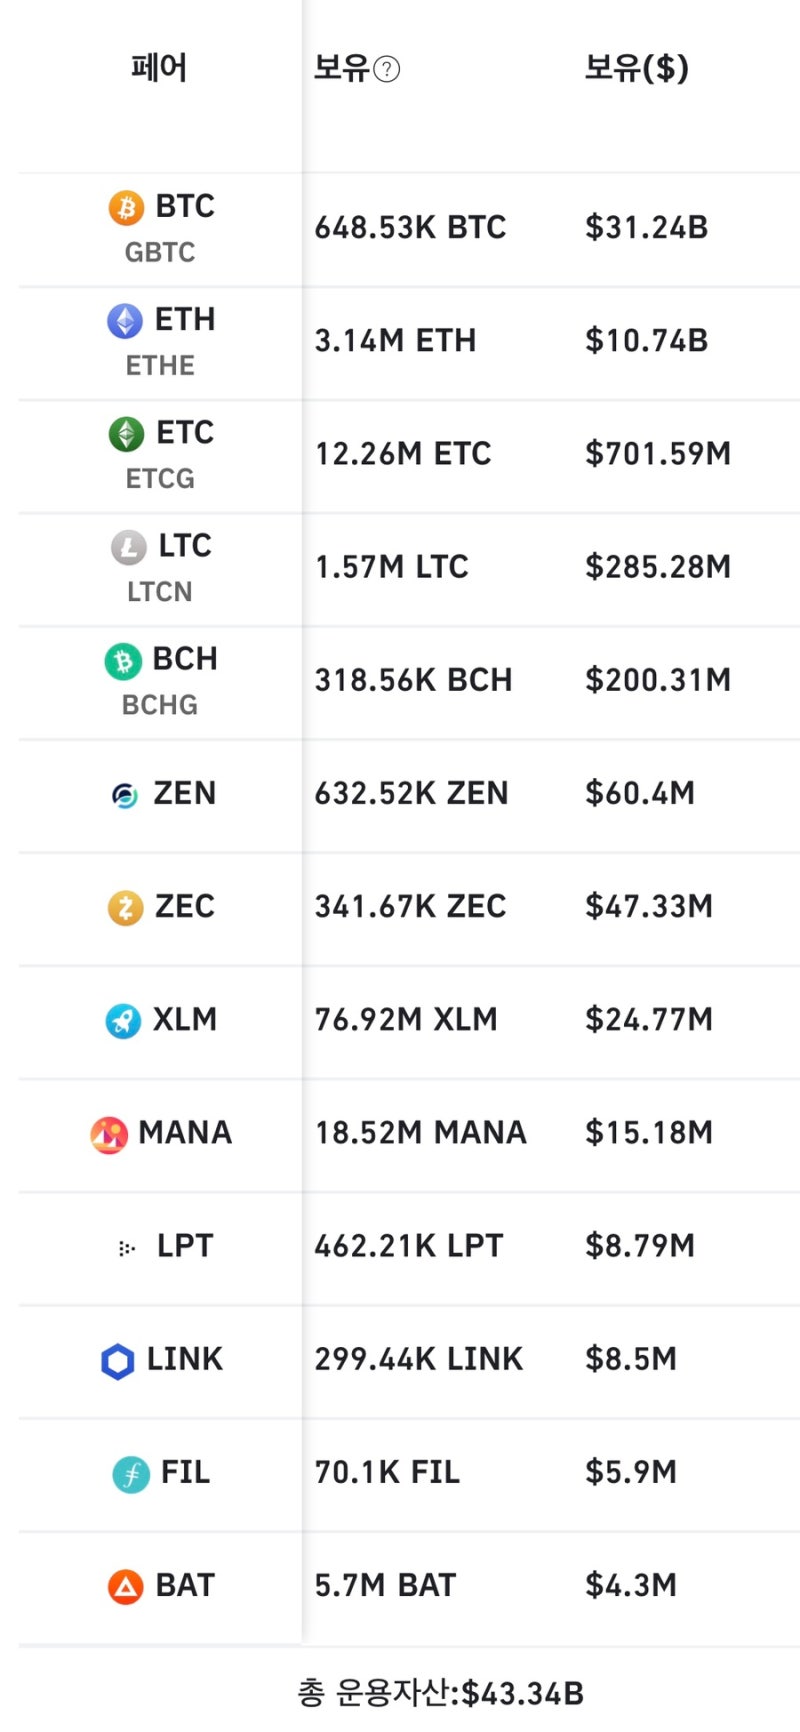This screenshot has width=800, height=1732.
Task: Click the Decentraland MANA icon
Action: (109, 1134)
